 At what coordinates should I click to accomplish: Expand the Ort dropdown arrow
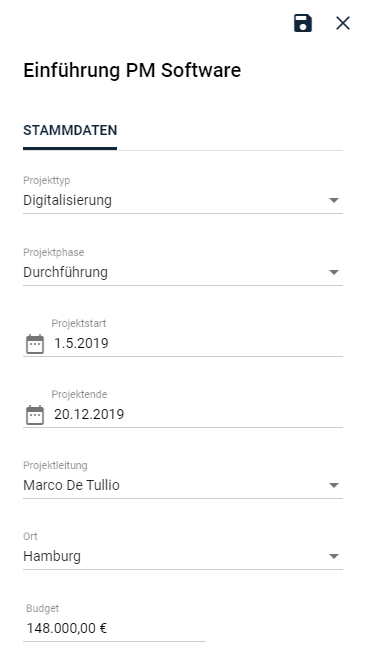(334, 556)
